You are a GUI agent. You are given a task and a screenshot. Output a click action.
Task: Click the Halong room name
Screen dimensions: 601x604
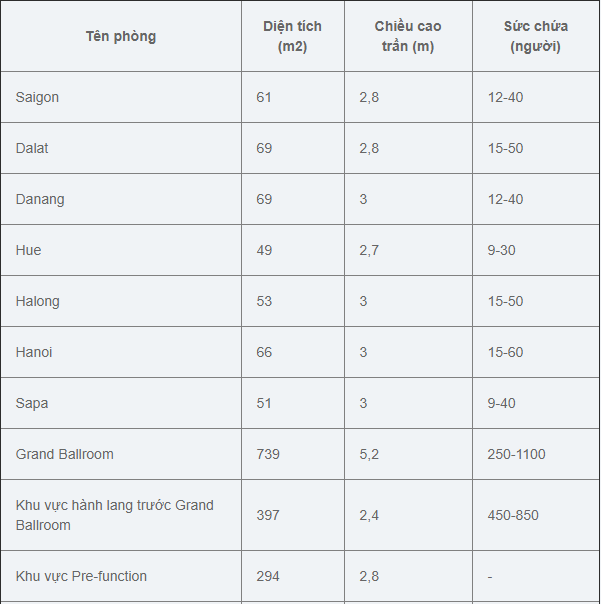[x=38, y=301]
